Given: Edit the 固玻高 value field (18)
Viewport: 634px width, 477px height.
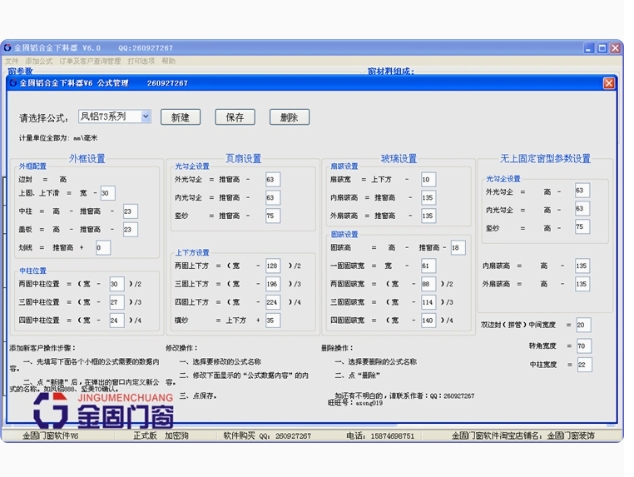Looking at the screenshot, I should pyautogui.click(x=458, y=247).
